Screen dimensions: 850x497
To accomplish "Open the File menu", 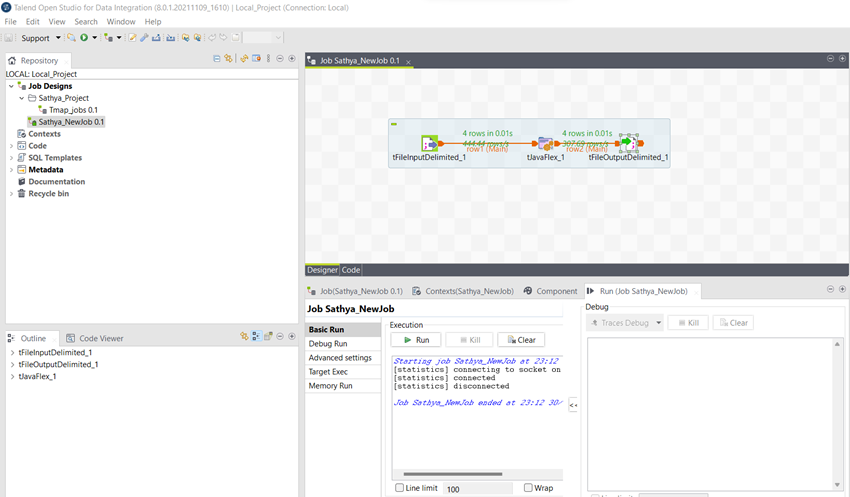I will click(x=10, y=22).
